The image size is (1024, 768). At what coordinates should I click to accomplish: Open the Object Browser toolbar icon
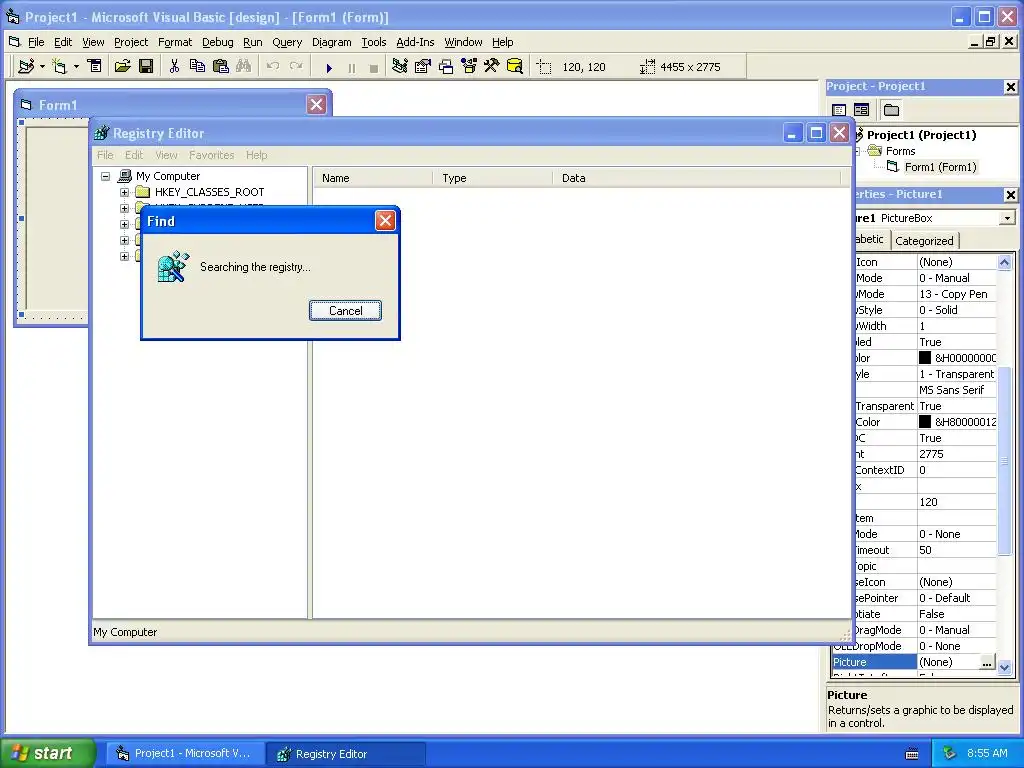(469, 66)
